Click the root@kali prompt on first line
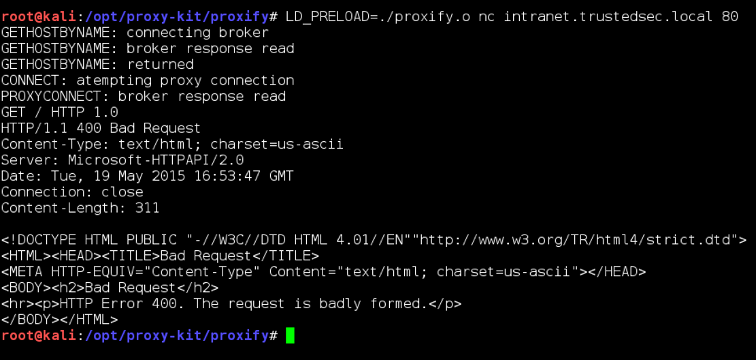Viewport: 756px width, 360px height. click(39, 17)
